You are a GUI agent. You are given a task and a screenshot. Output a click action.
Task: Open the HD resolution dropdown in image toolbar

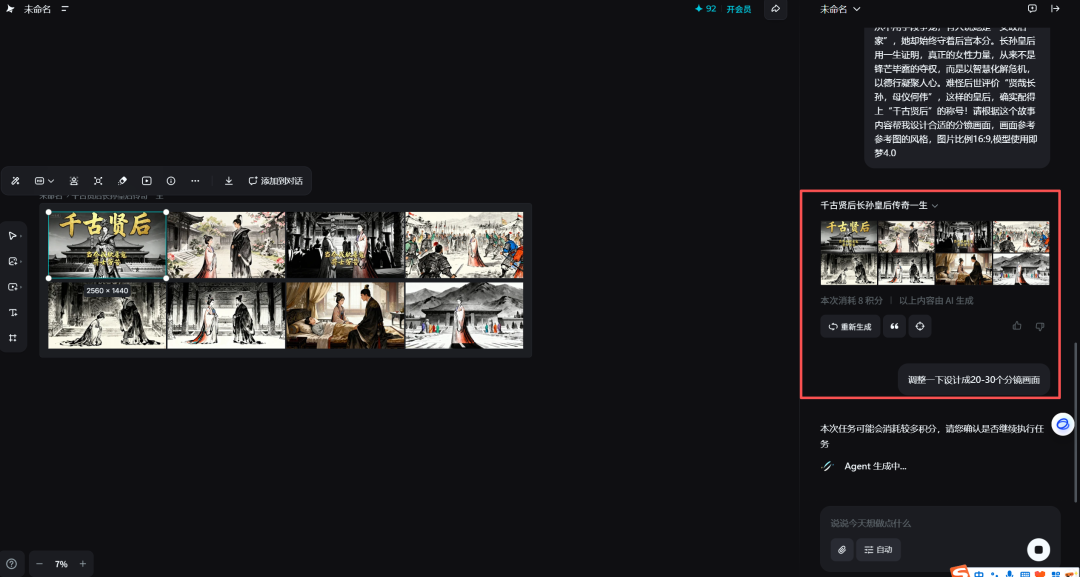44,180
